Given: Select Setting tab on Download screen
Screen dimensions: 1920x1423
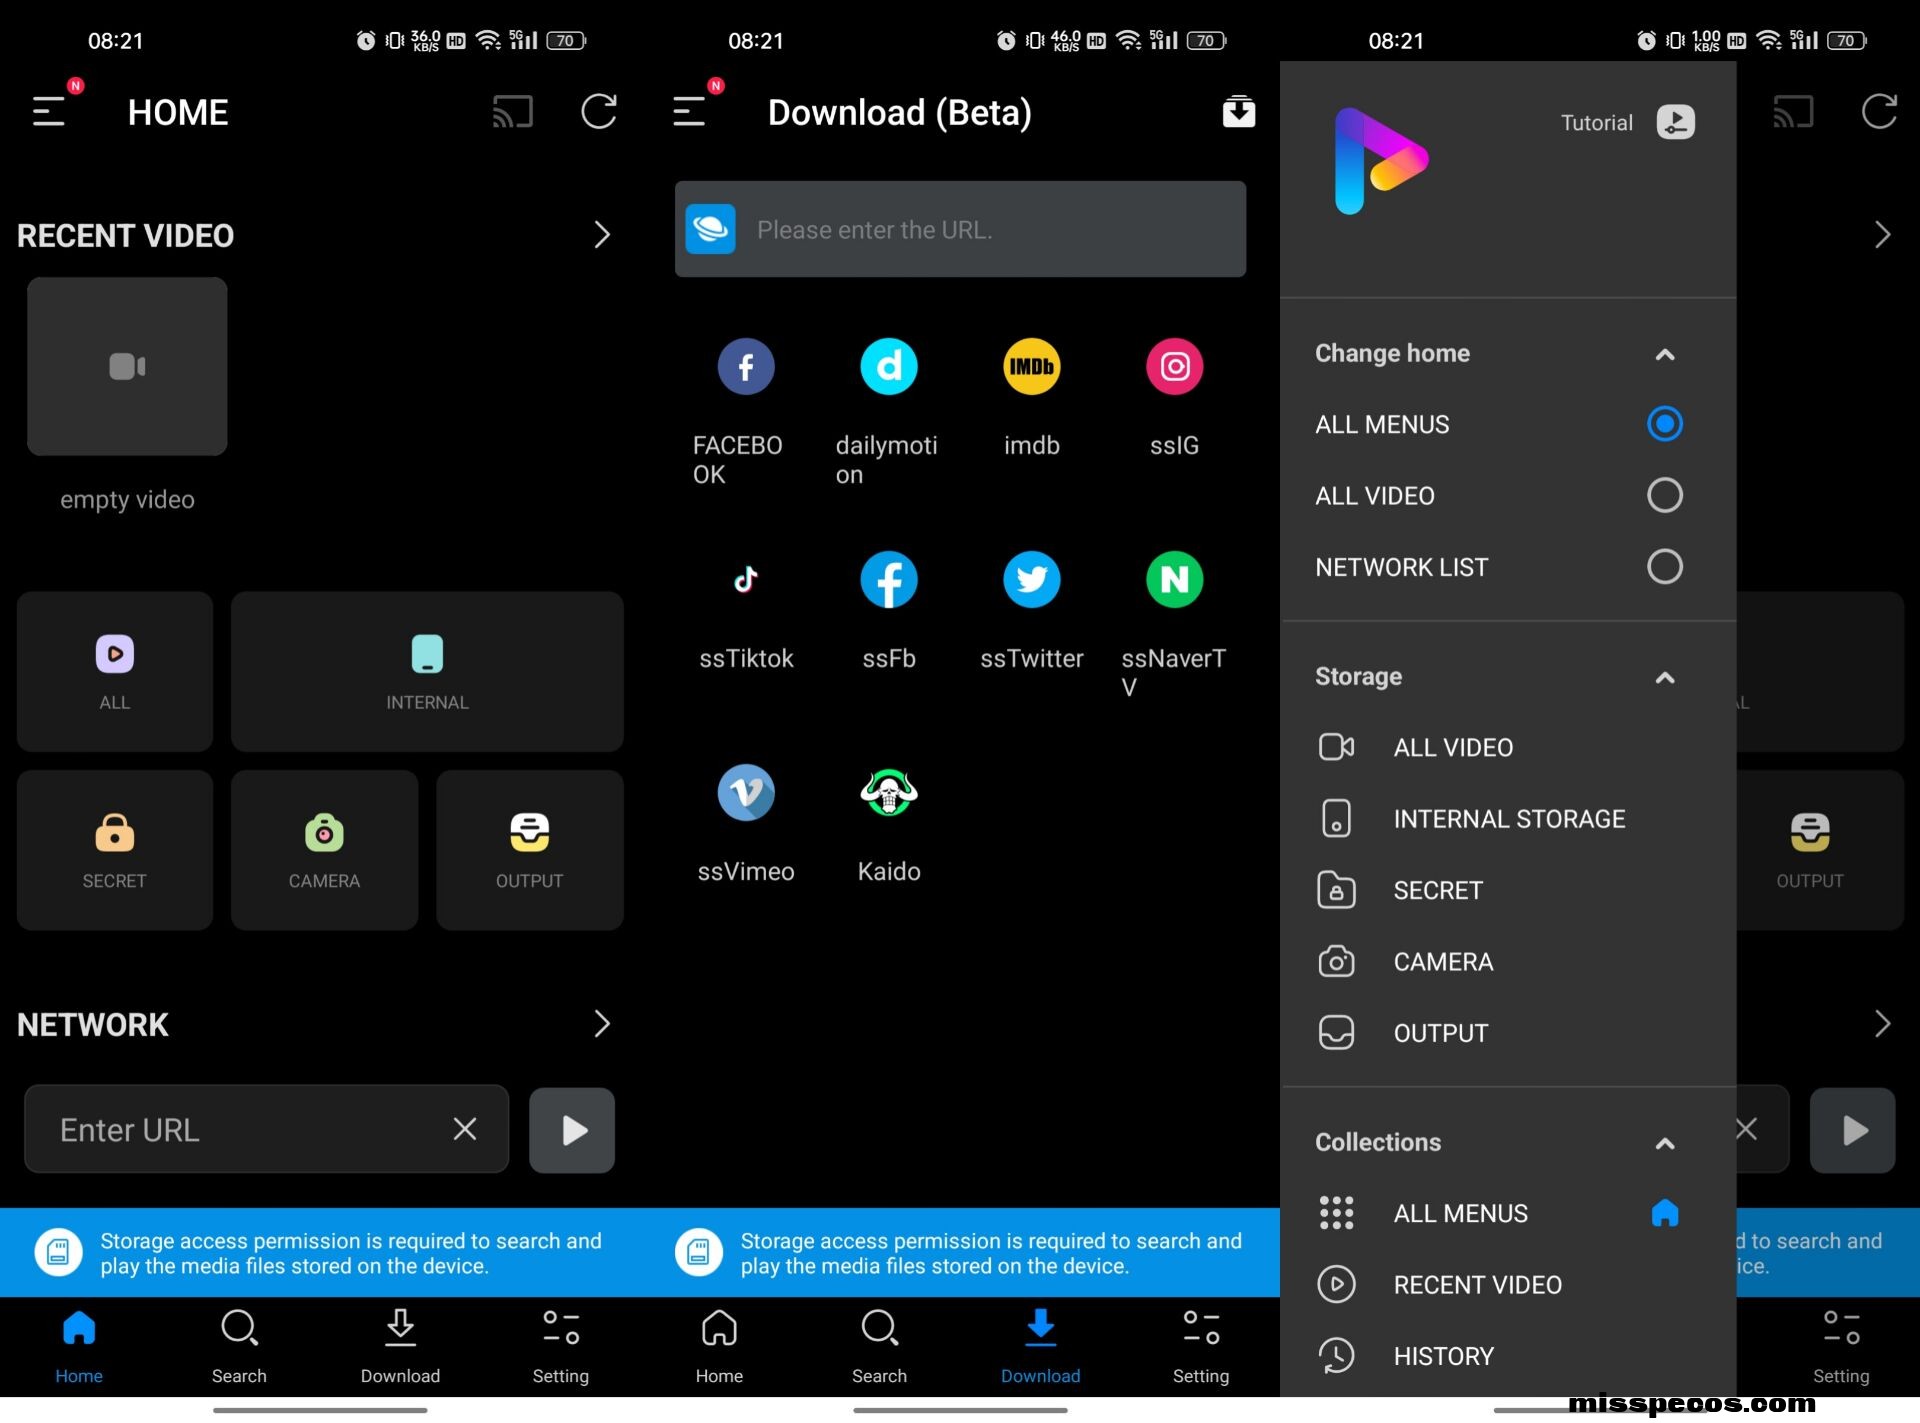Looking at the screenshot, I should tap(1200, 1346).
